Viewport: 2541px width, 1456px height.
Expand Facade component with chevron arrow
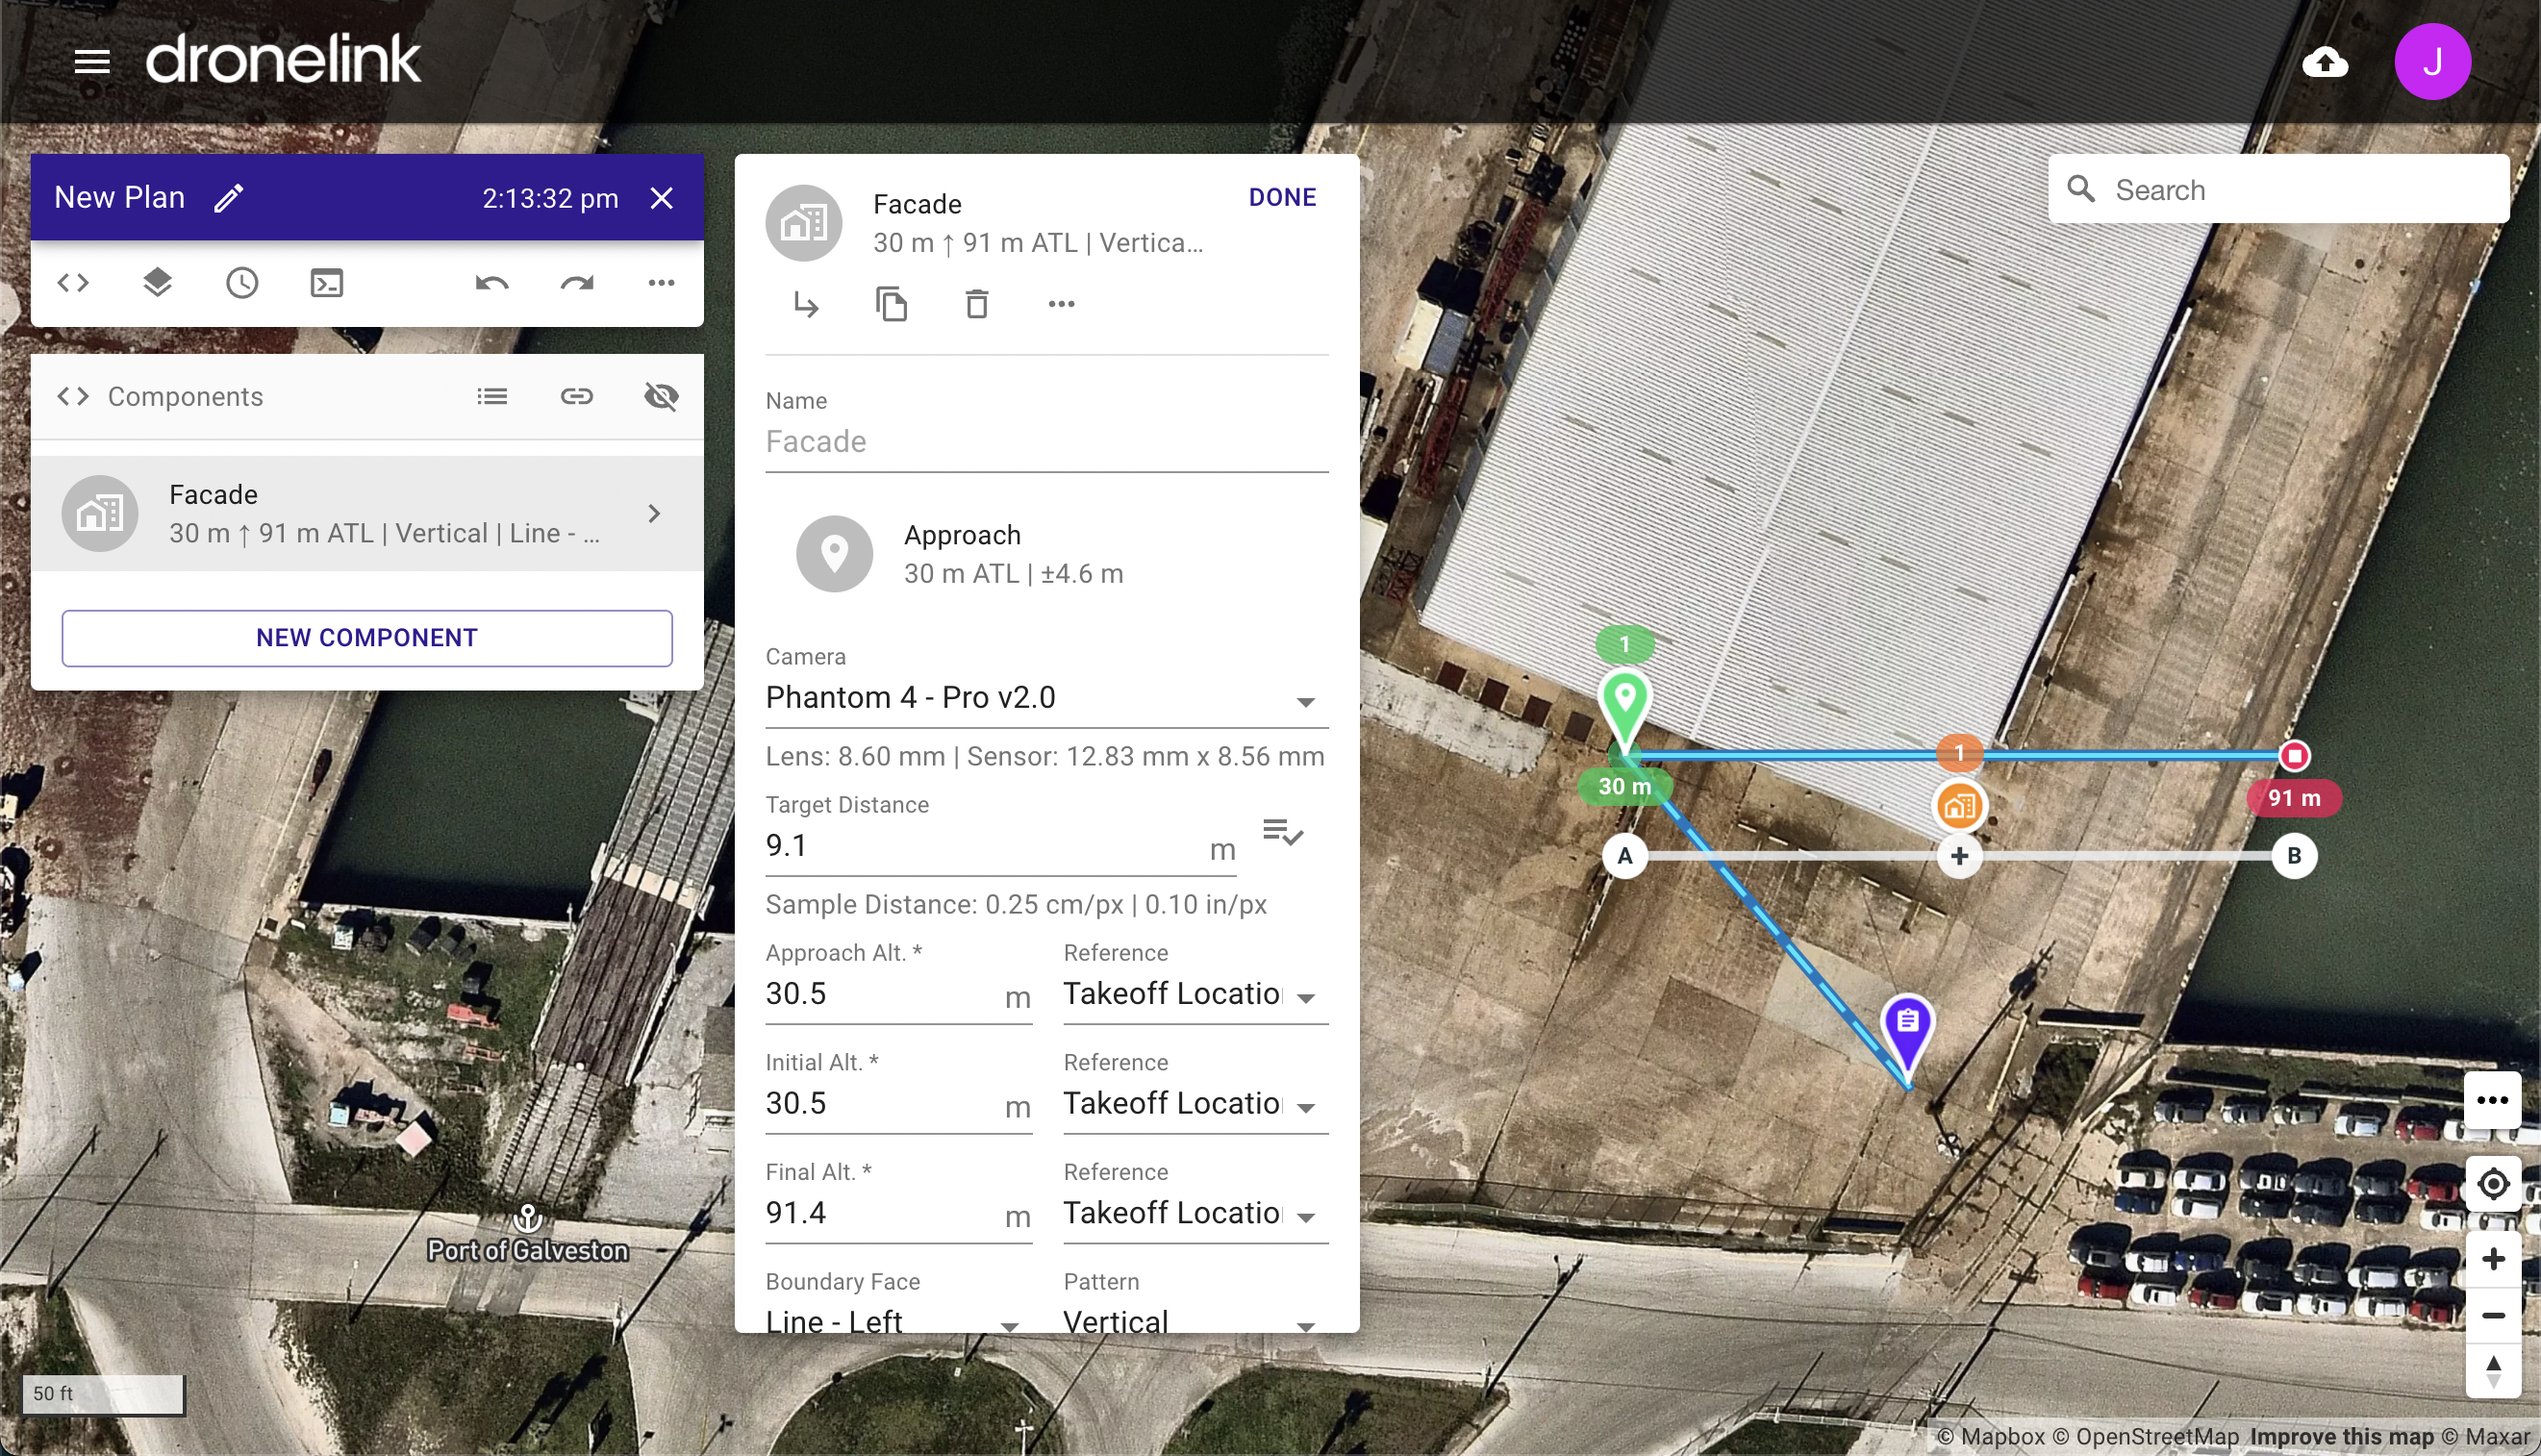654,513
